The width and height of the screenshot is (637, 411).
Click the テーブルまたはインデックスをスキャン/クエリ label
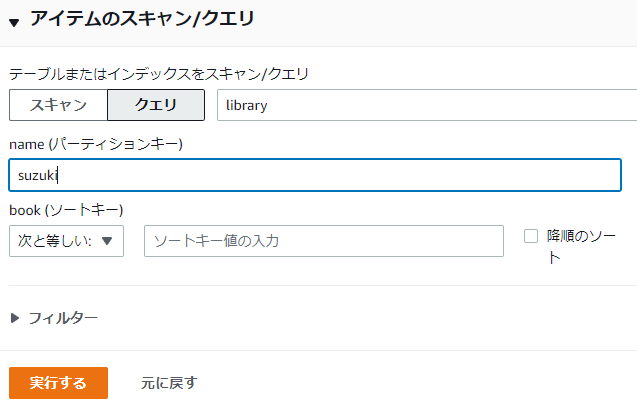tap(159, 73)
